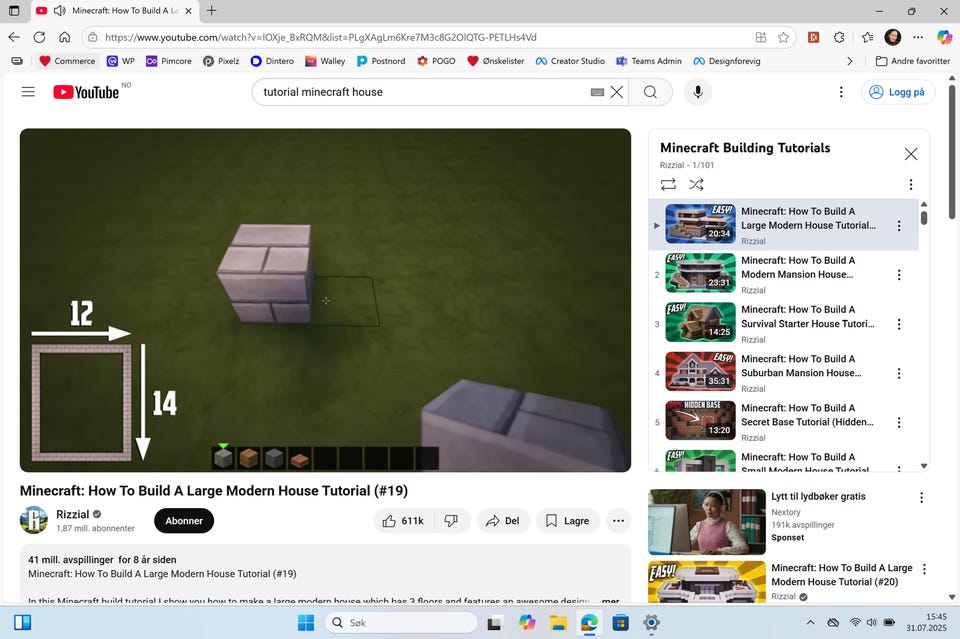Open options for Large Modern House Tutorial #20

pyautogui.click(x=924, y=569)
